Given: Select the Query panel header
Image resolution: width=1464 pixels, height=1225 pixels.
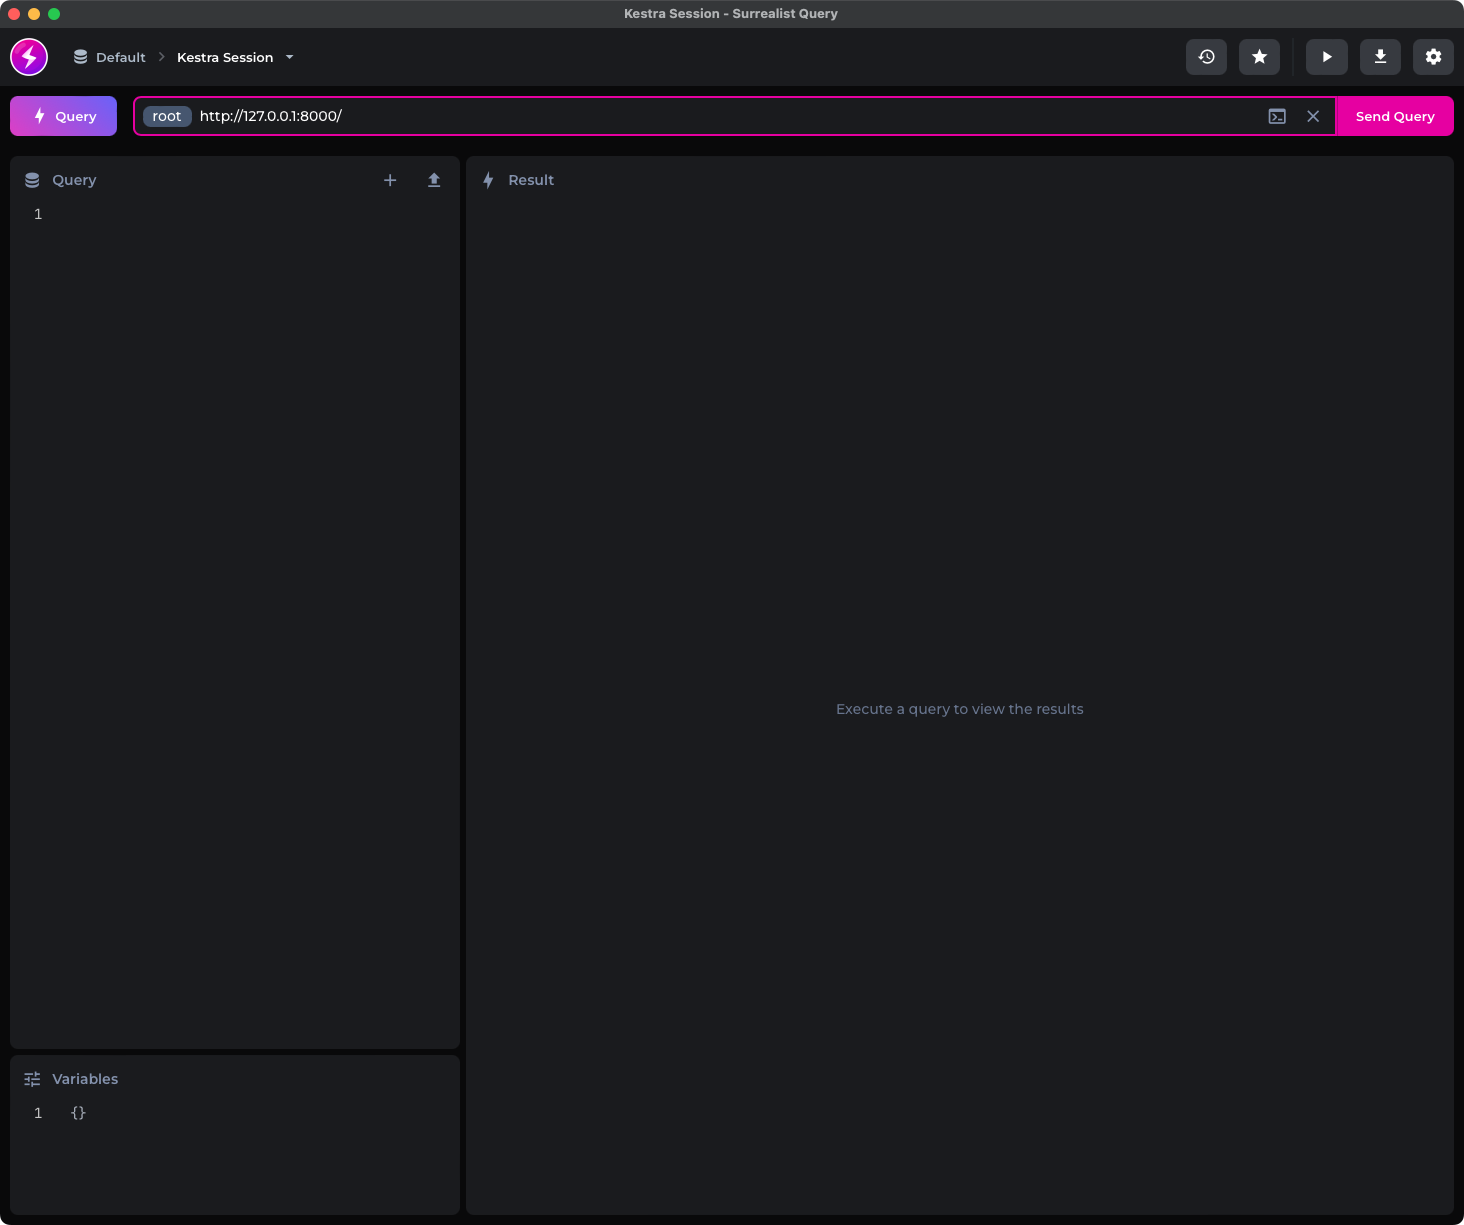Looking at the screenshot, I should [x=74, y=180].
